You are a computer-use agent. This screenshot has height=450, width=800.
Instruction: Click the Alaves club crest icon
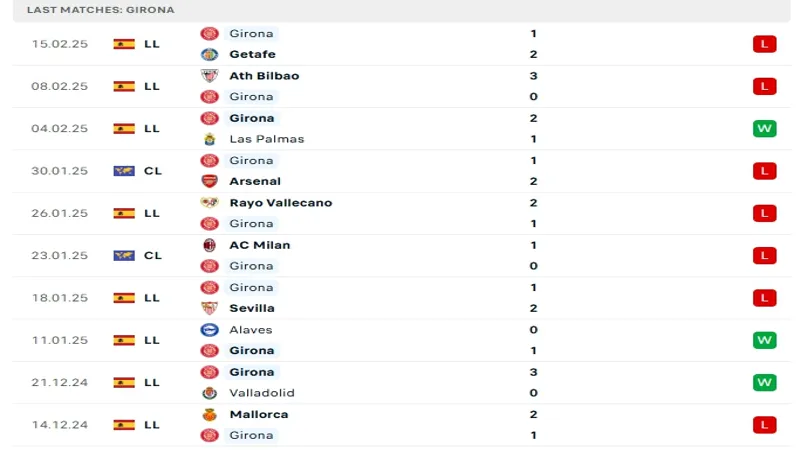(209, 330)
